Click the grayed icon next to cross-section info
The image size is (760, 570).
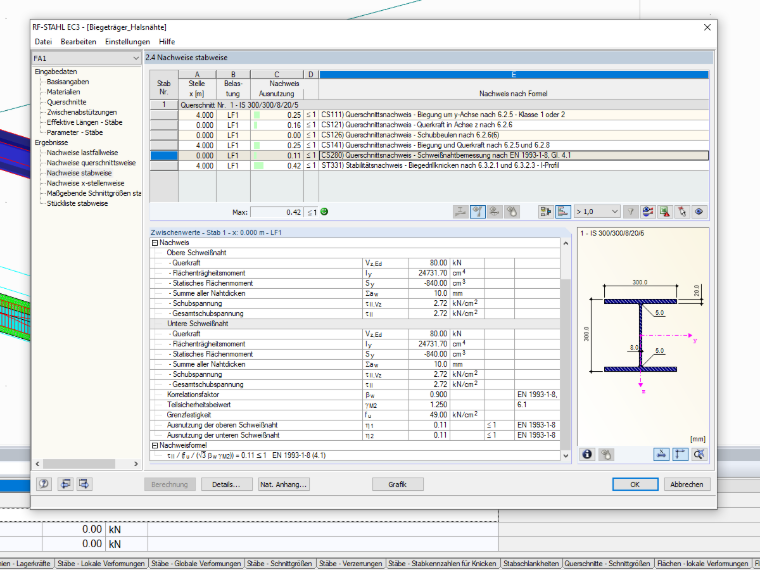(606, 454)
